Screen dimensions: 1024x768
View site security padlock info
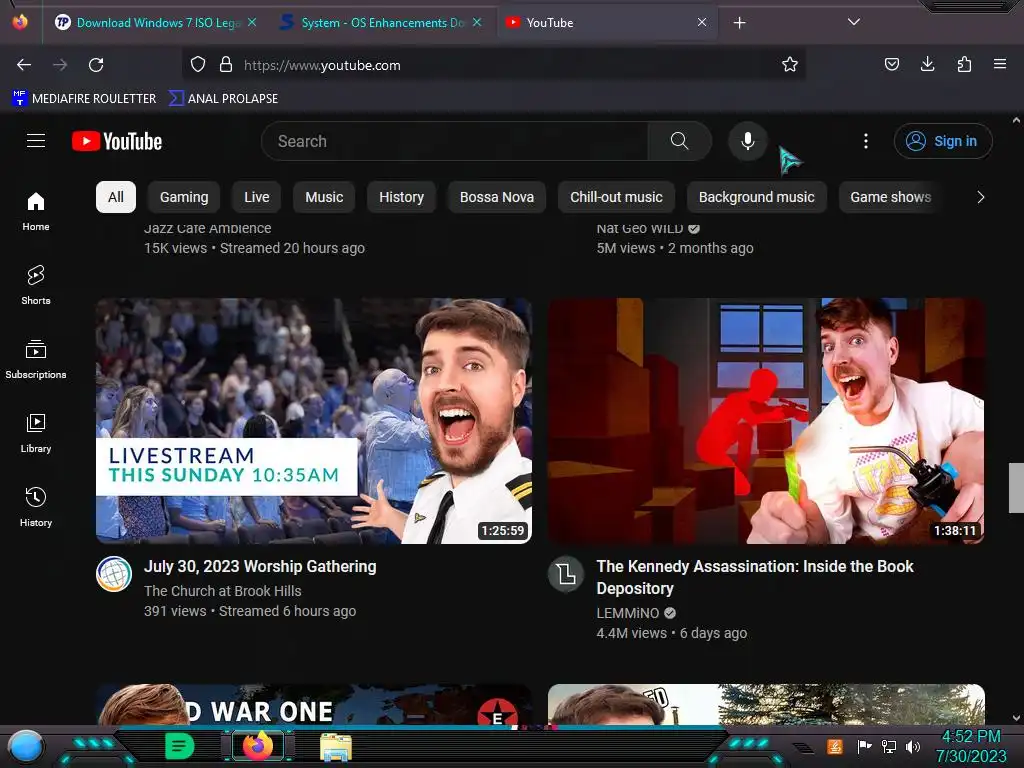click(226, 65)
